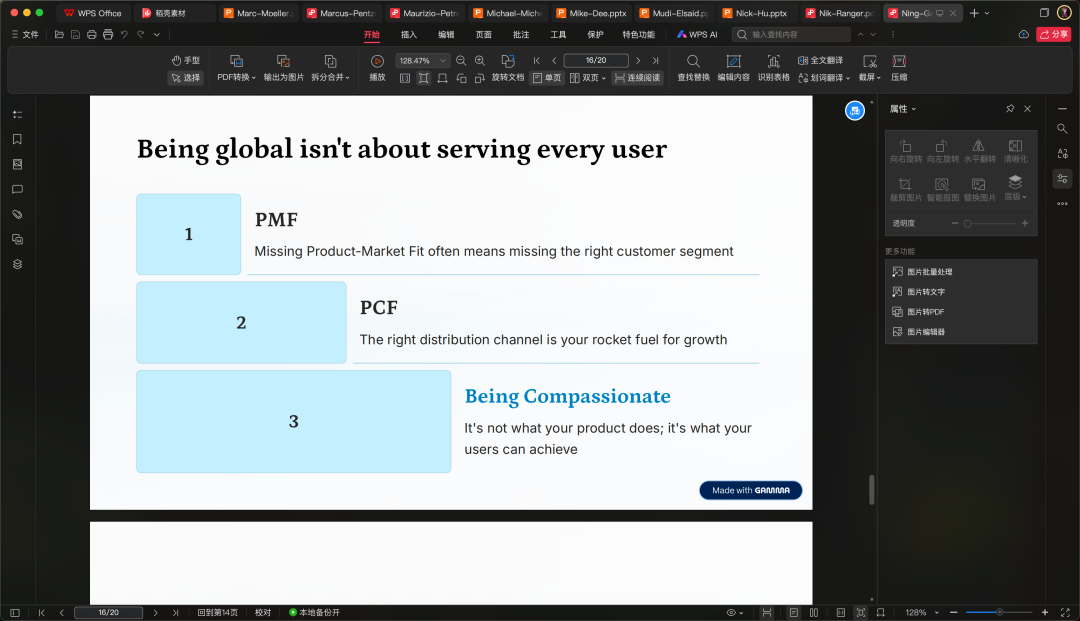Open the PDF转换 conversion dropdown
The width and height of the screenshot is (1080, 621).
pyautogui.click(x=236, y=68)
